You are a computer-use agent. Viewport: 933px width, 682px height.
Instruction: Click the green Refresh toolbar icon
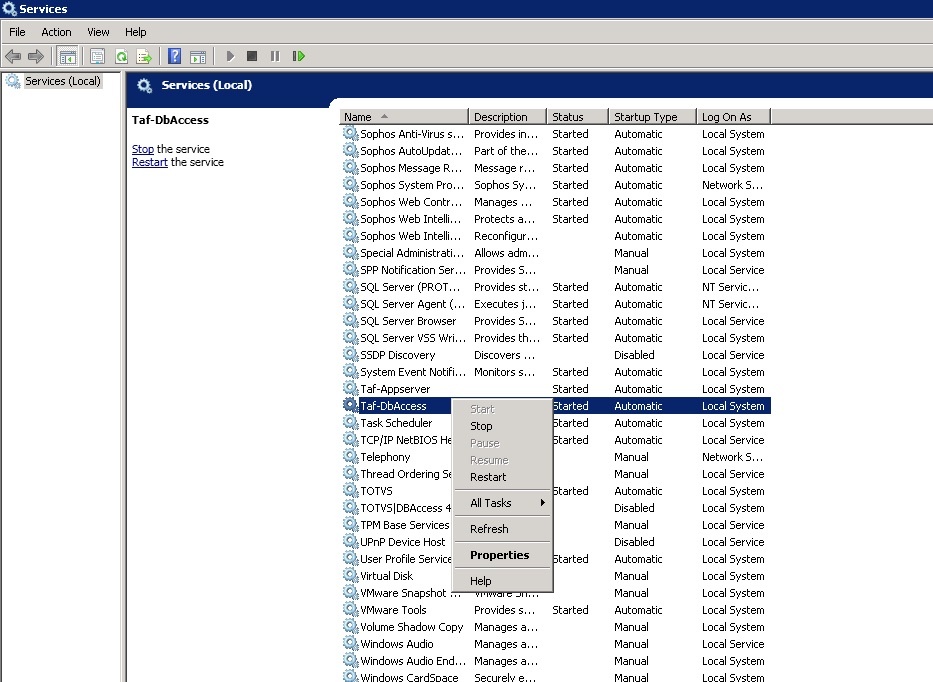pyautogui.click(x=121, y=57)
